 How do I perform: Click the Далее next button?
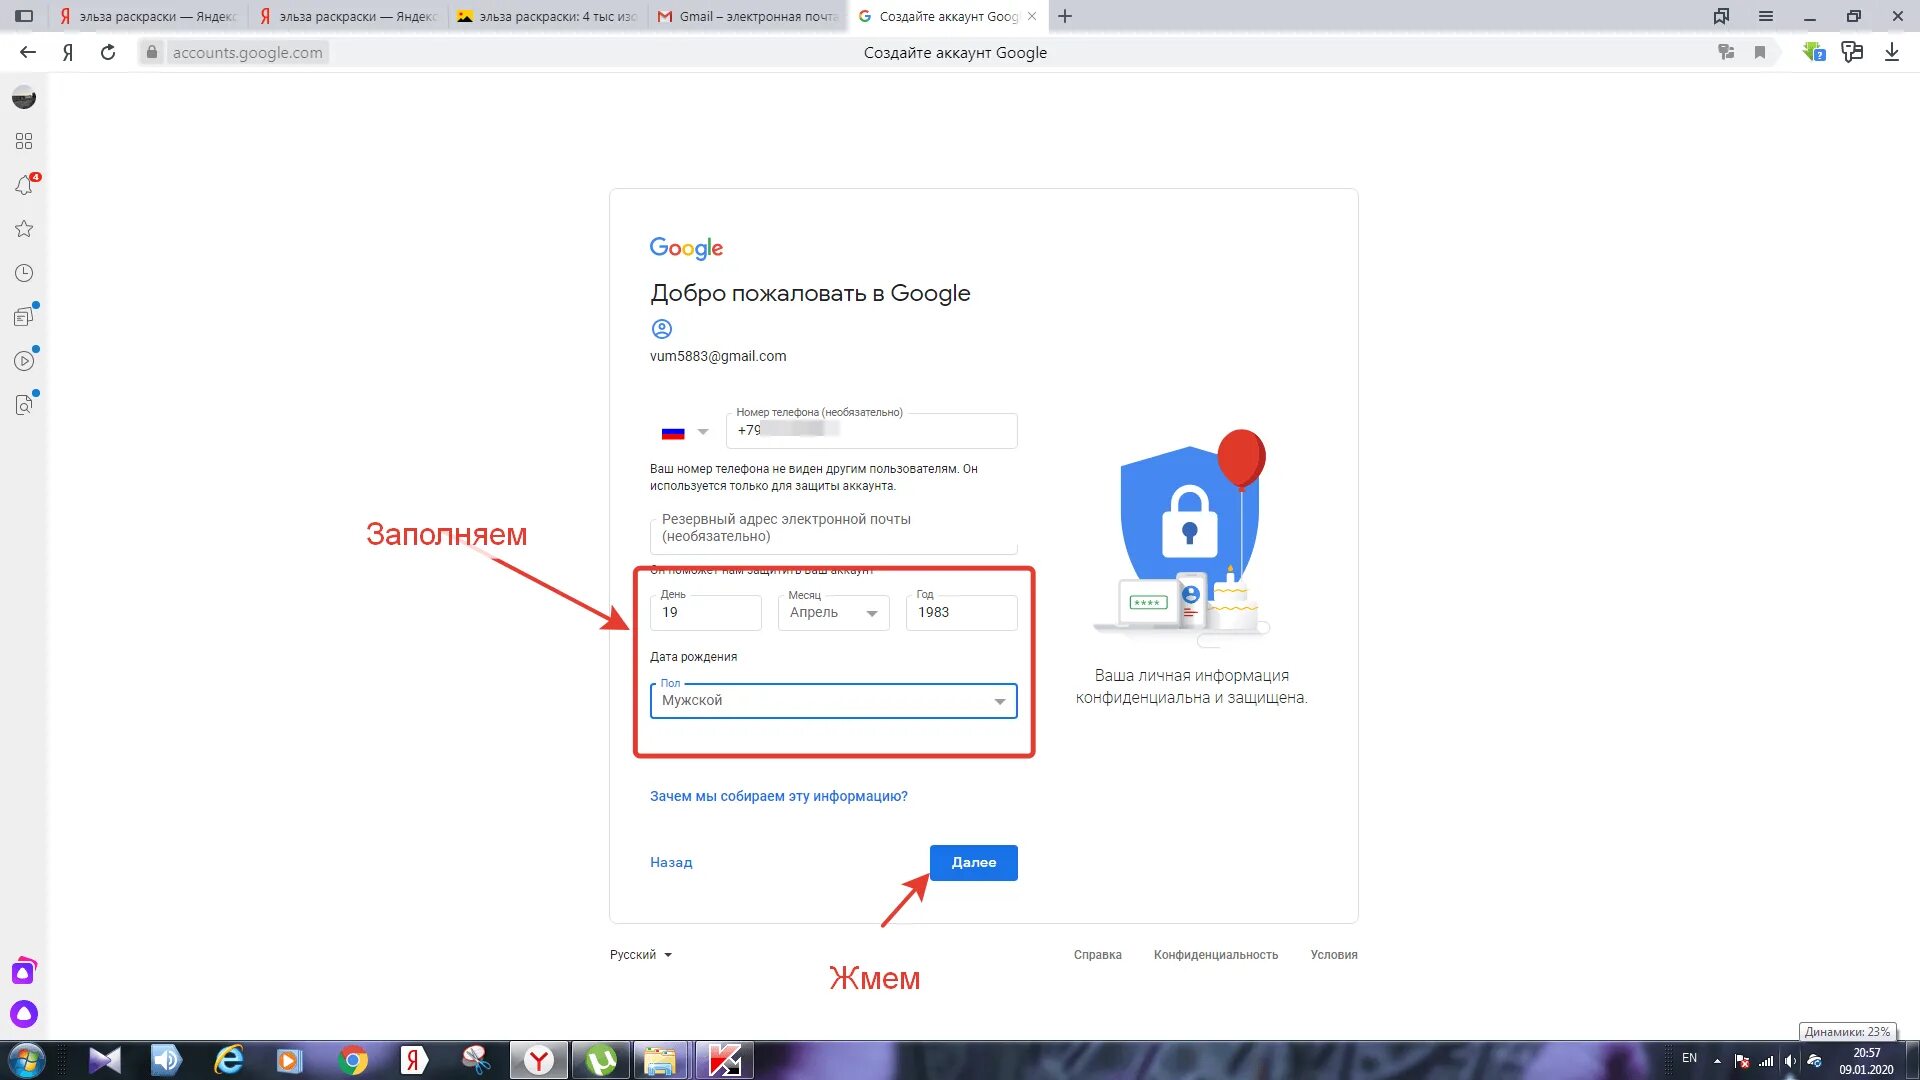click(973, 861)
